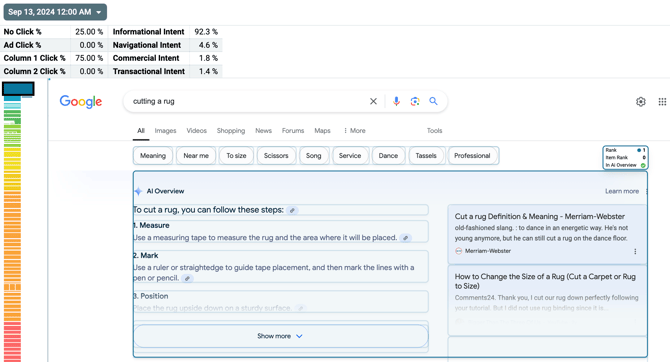The image size is (670, 362).
Task: Click source link icon in Mark step
Action: tap(187, 278)
